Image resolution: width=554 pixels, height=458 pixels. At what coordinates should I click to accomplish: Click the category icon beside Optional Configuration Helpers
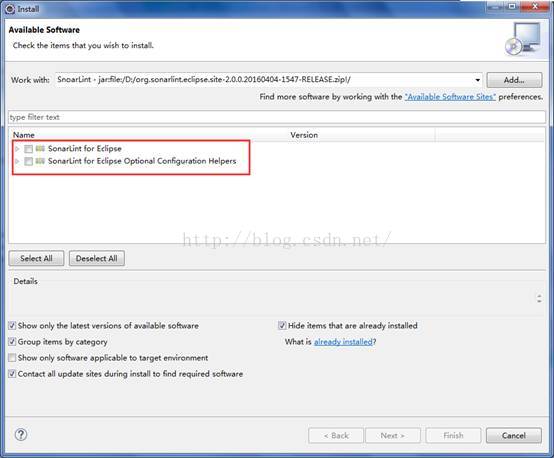(x=40, y=161)
